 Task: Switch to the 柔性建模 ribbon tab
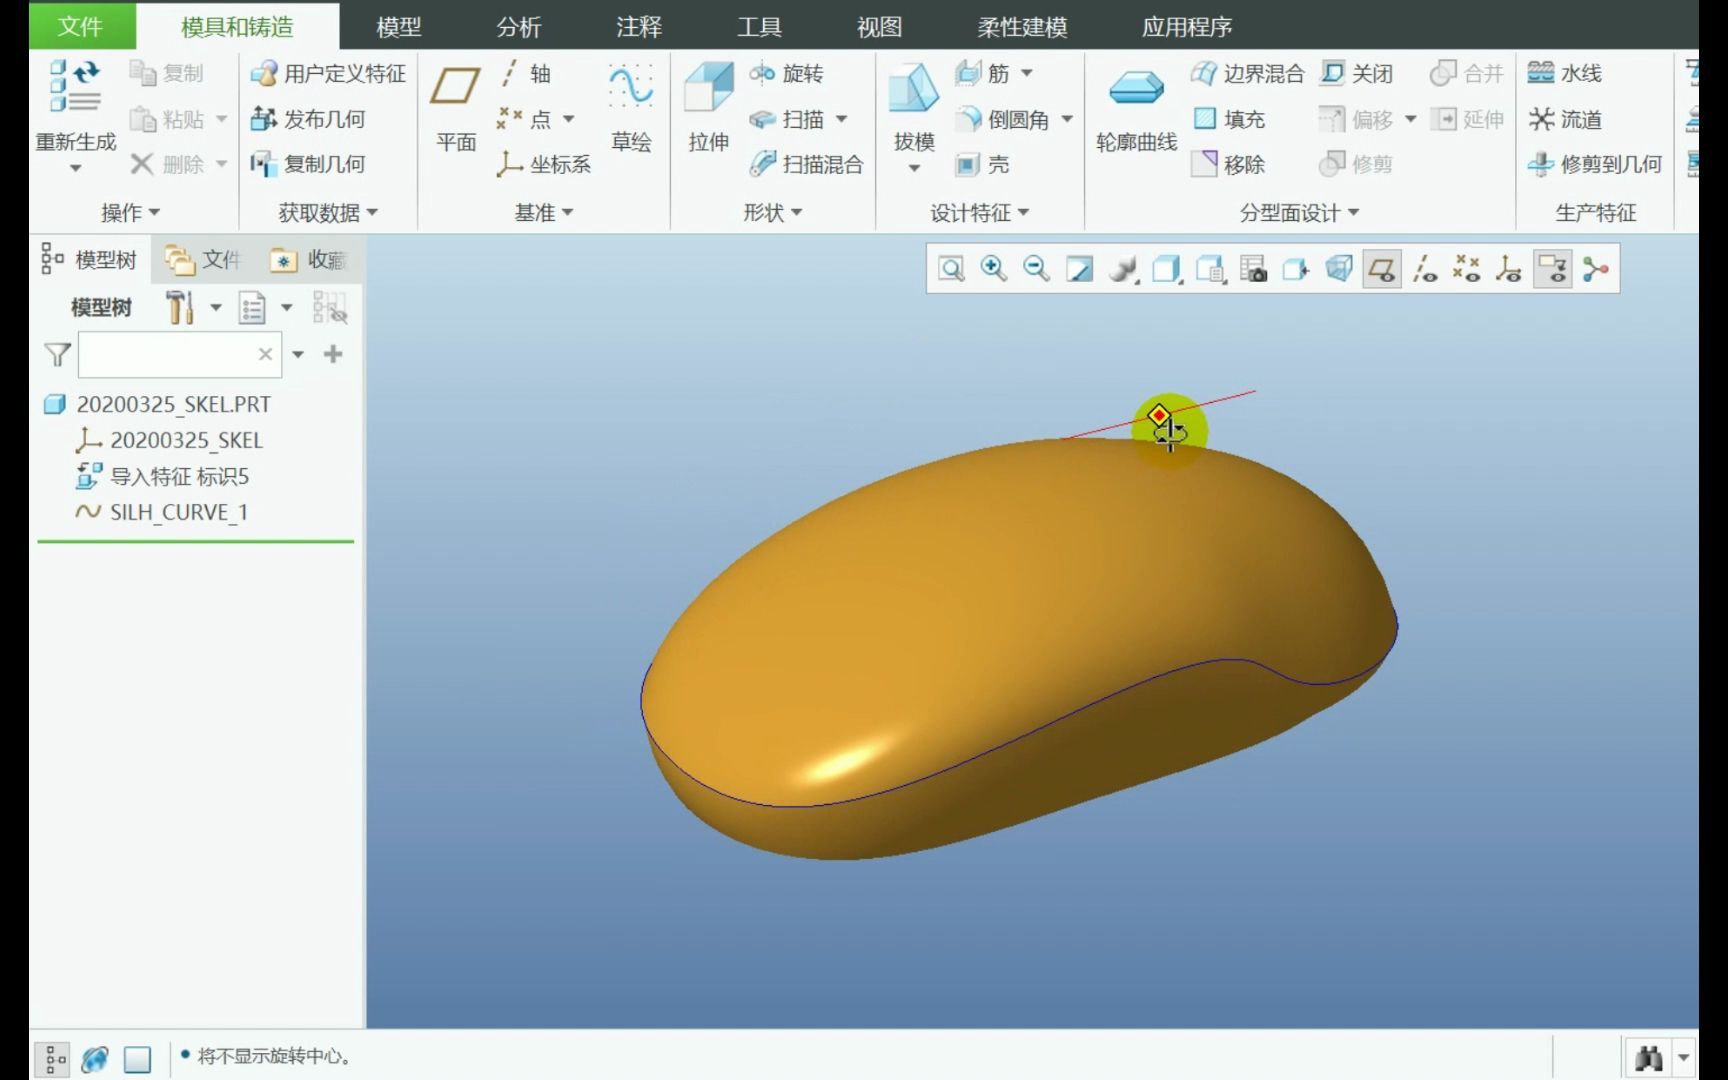tap(1021, 27)
